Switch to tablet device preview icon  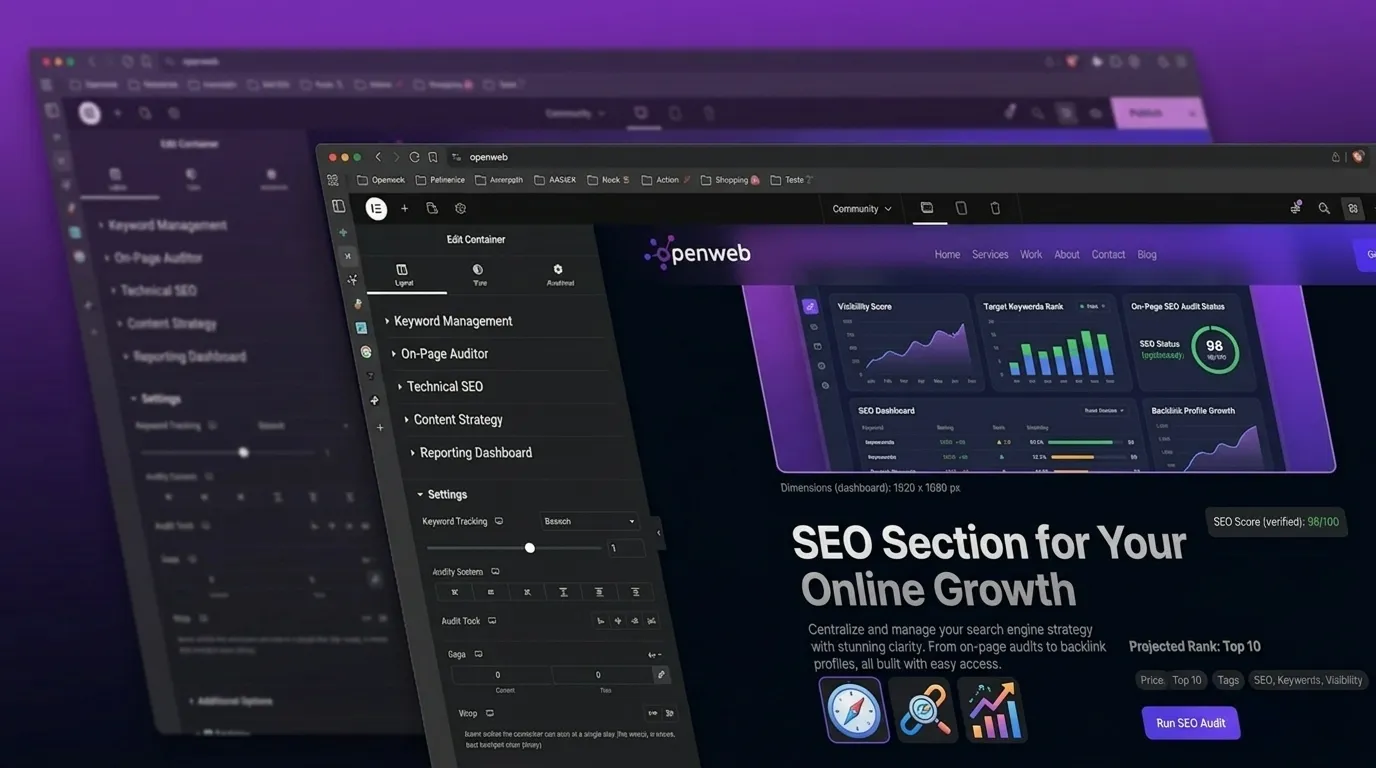[x=961, y=208]
